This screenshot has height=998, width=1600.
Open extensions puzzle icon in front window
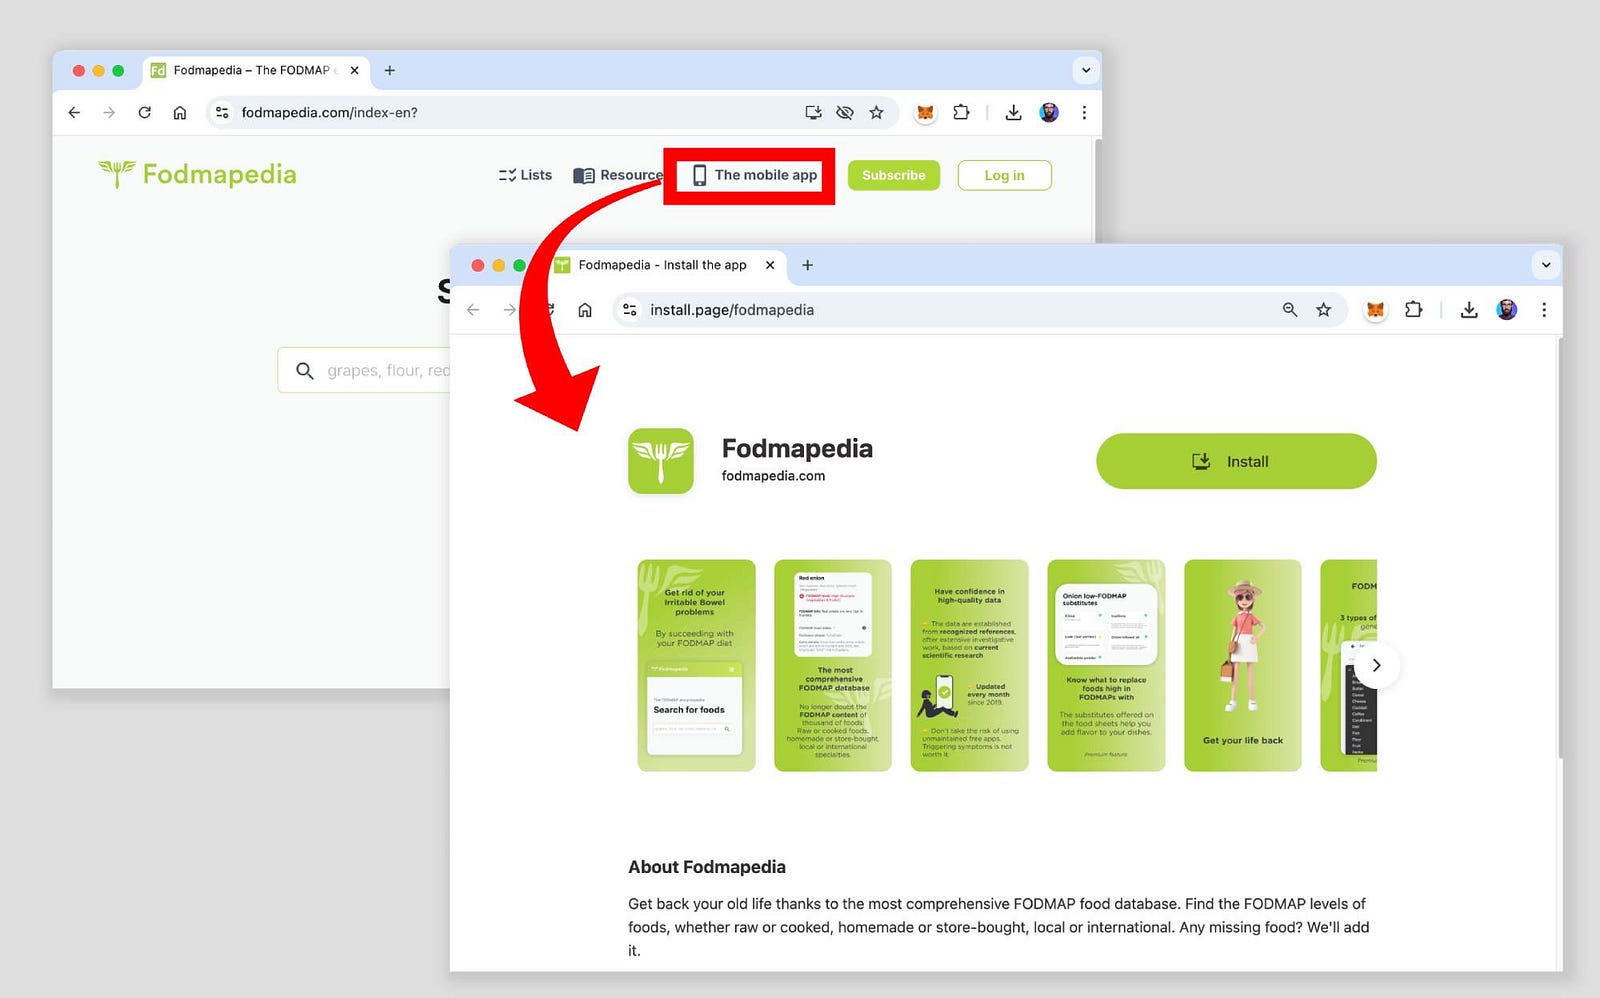tap(1413, 310)
